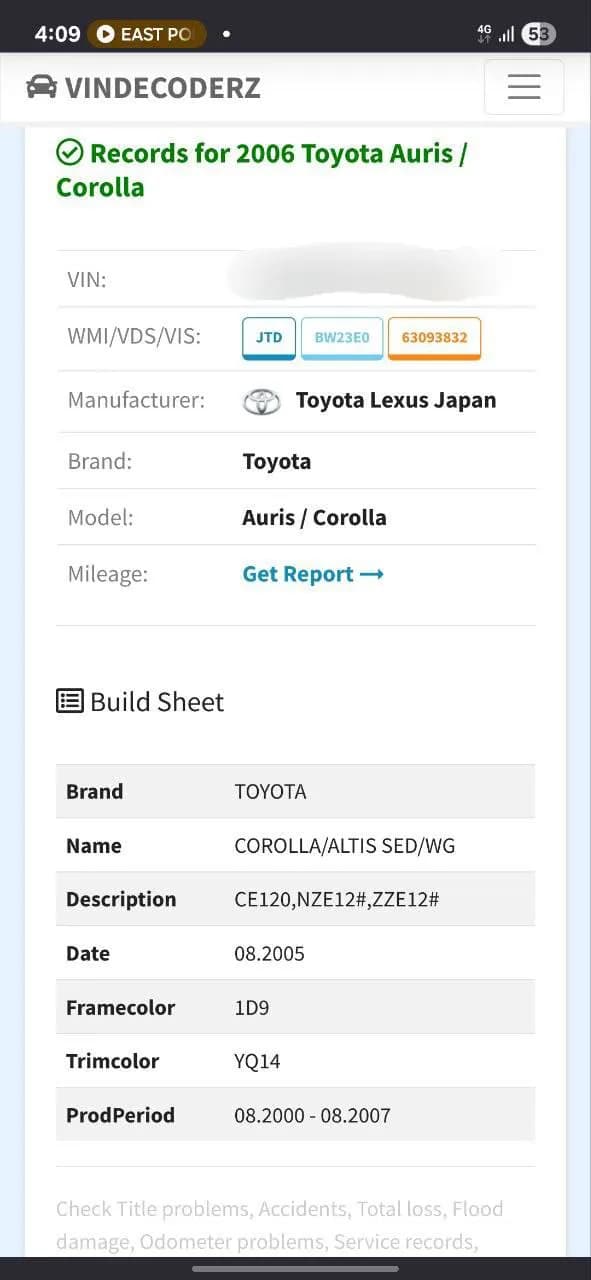This screenshot has width=591, height=1280.
Task: Click the 'Manufacturer:' label
Action: click(x=136, y=401)
